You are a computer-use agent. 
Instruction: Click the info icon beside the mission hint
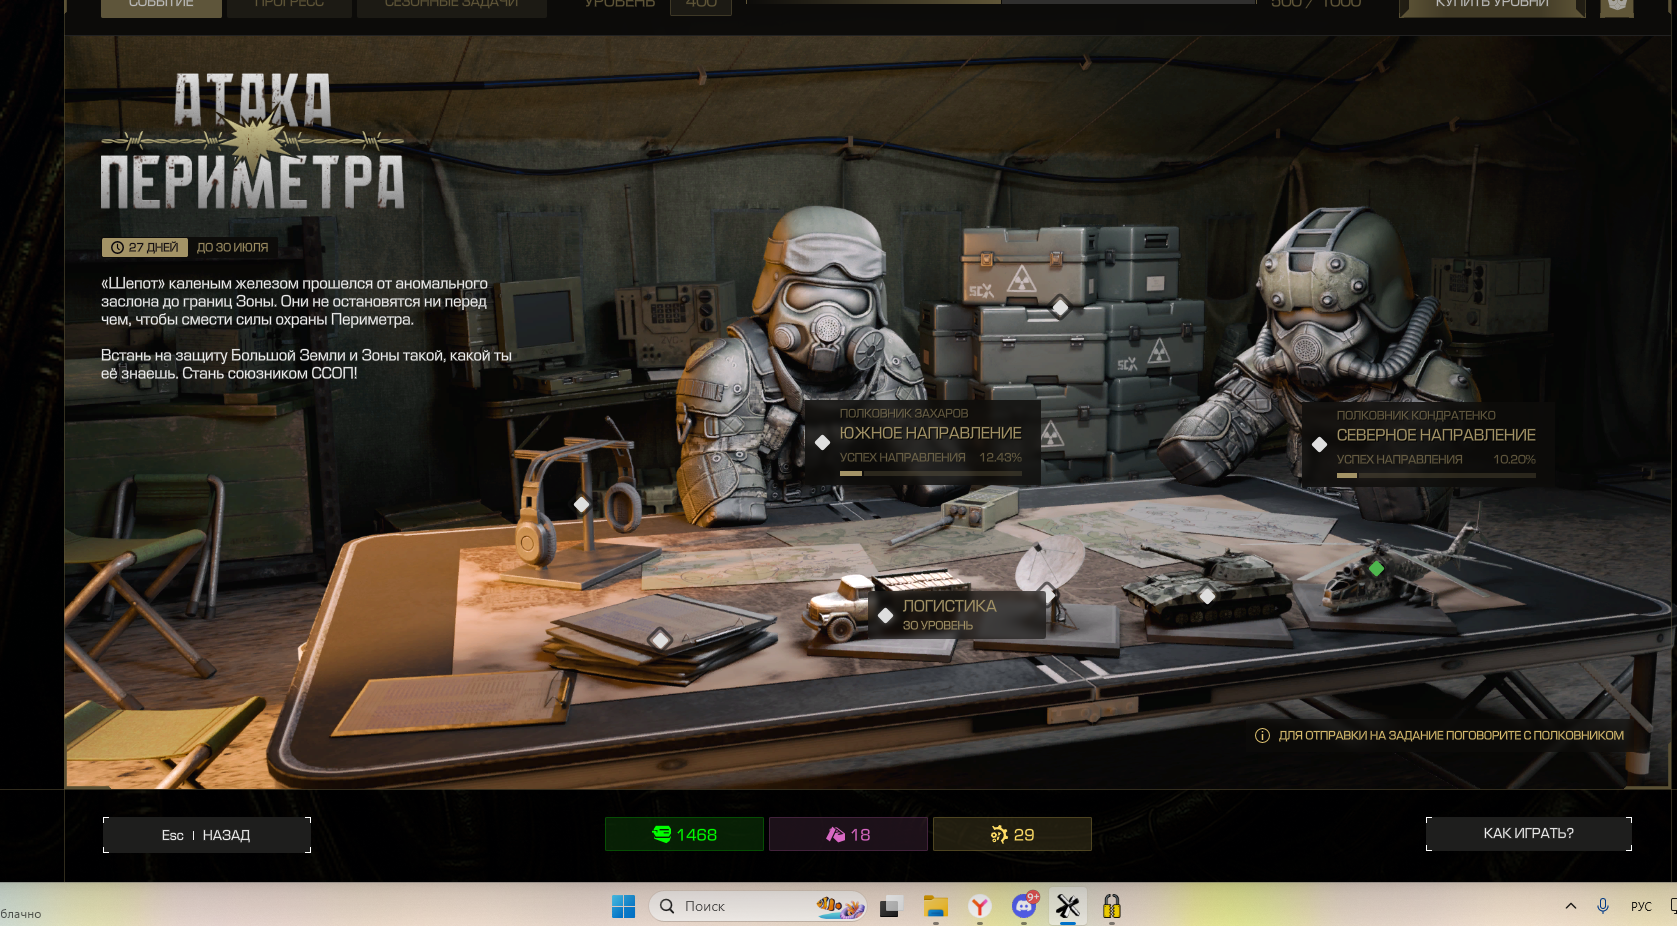(1262, 735)
